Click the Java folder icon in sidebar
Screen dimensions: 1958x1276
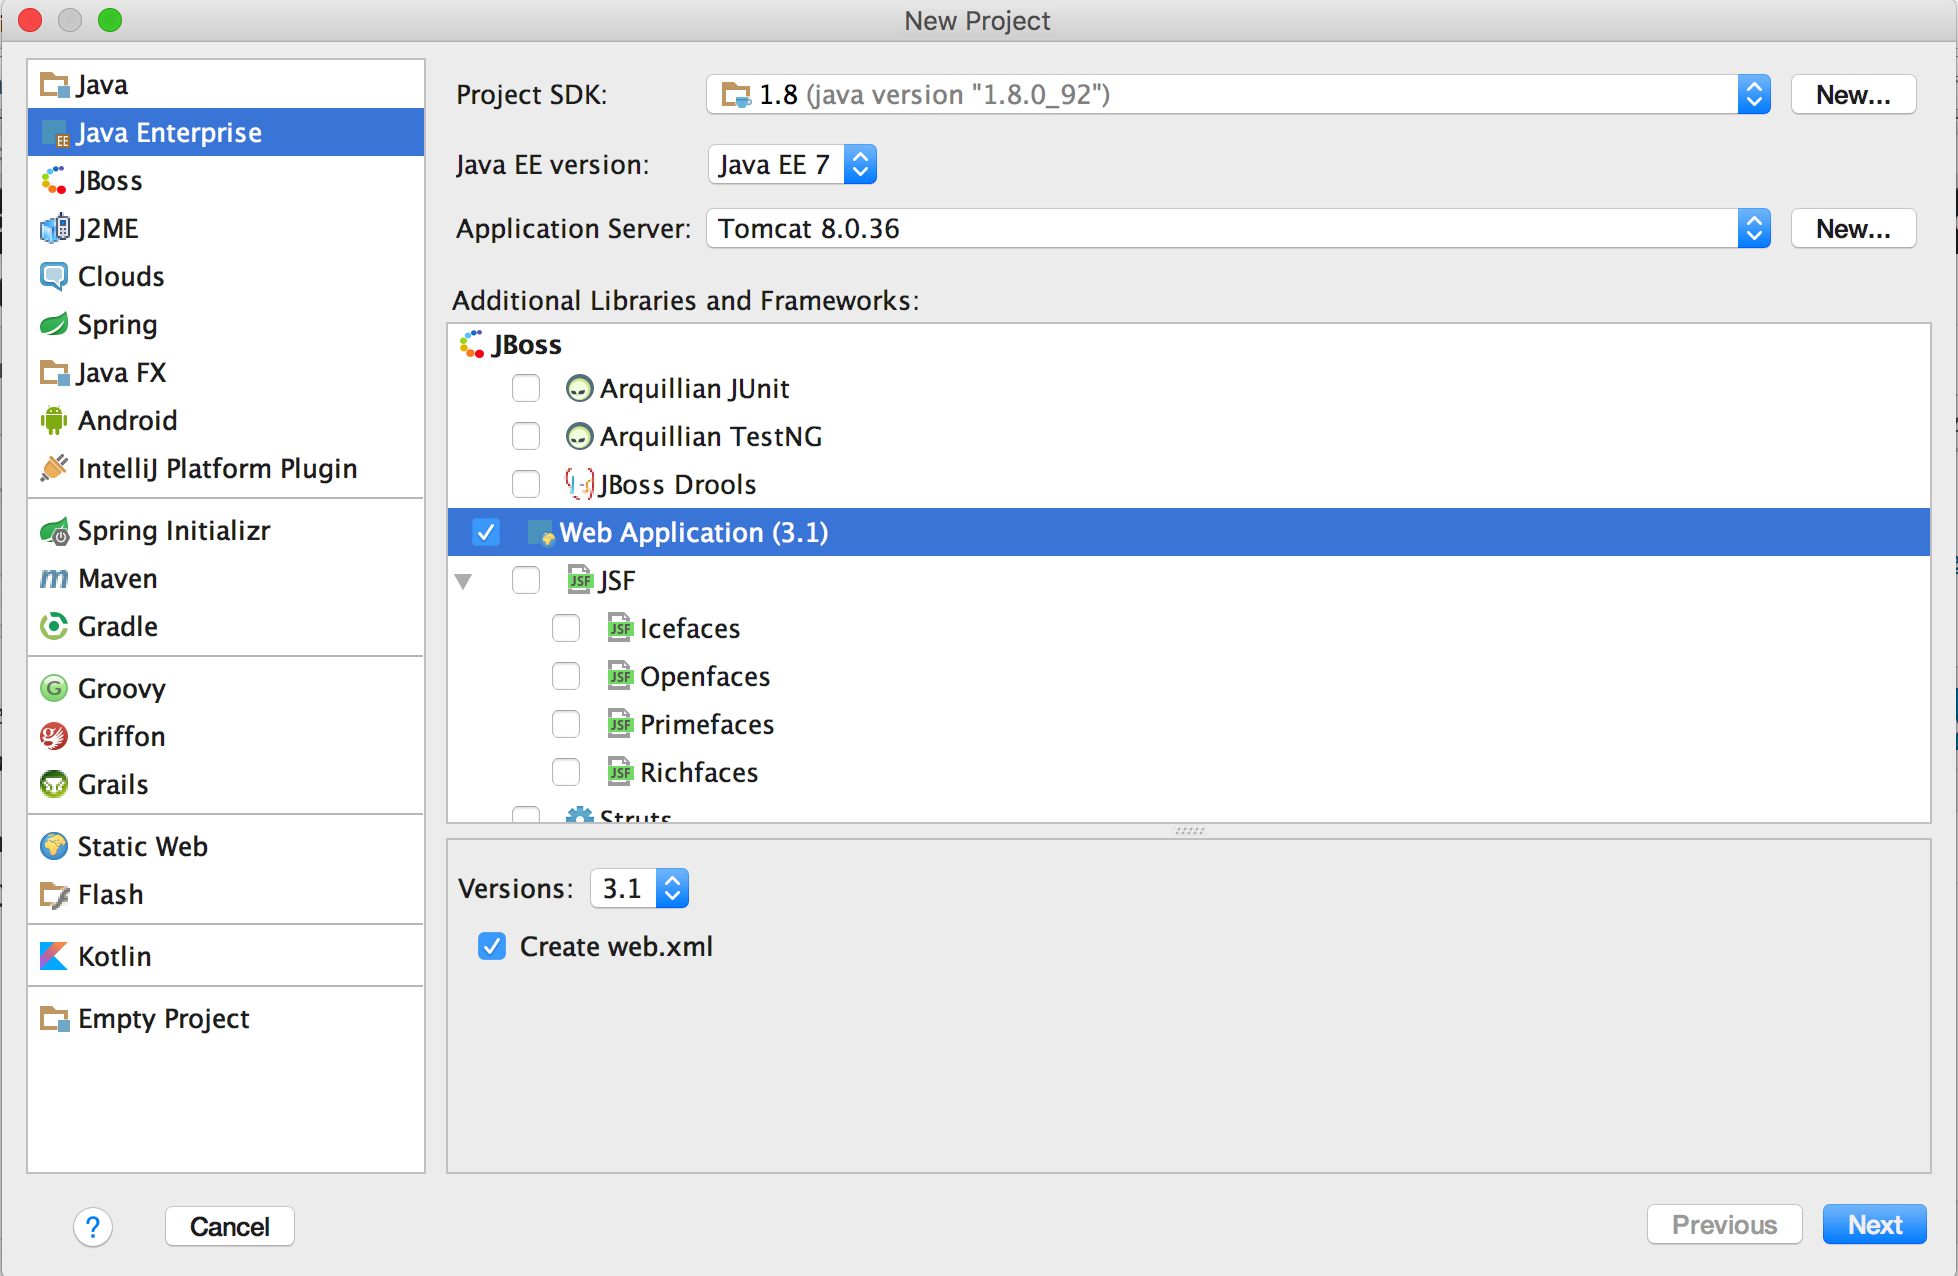54,85
